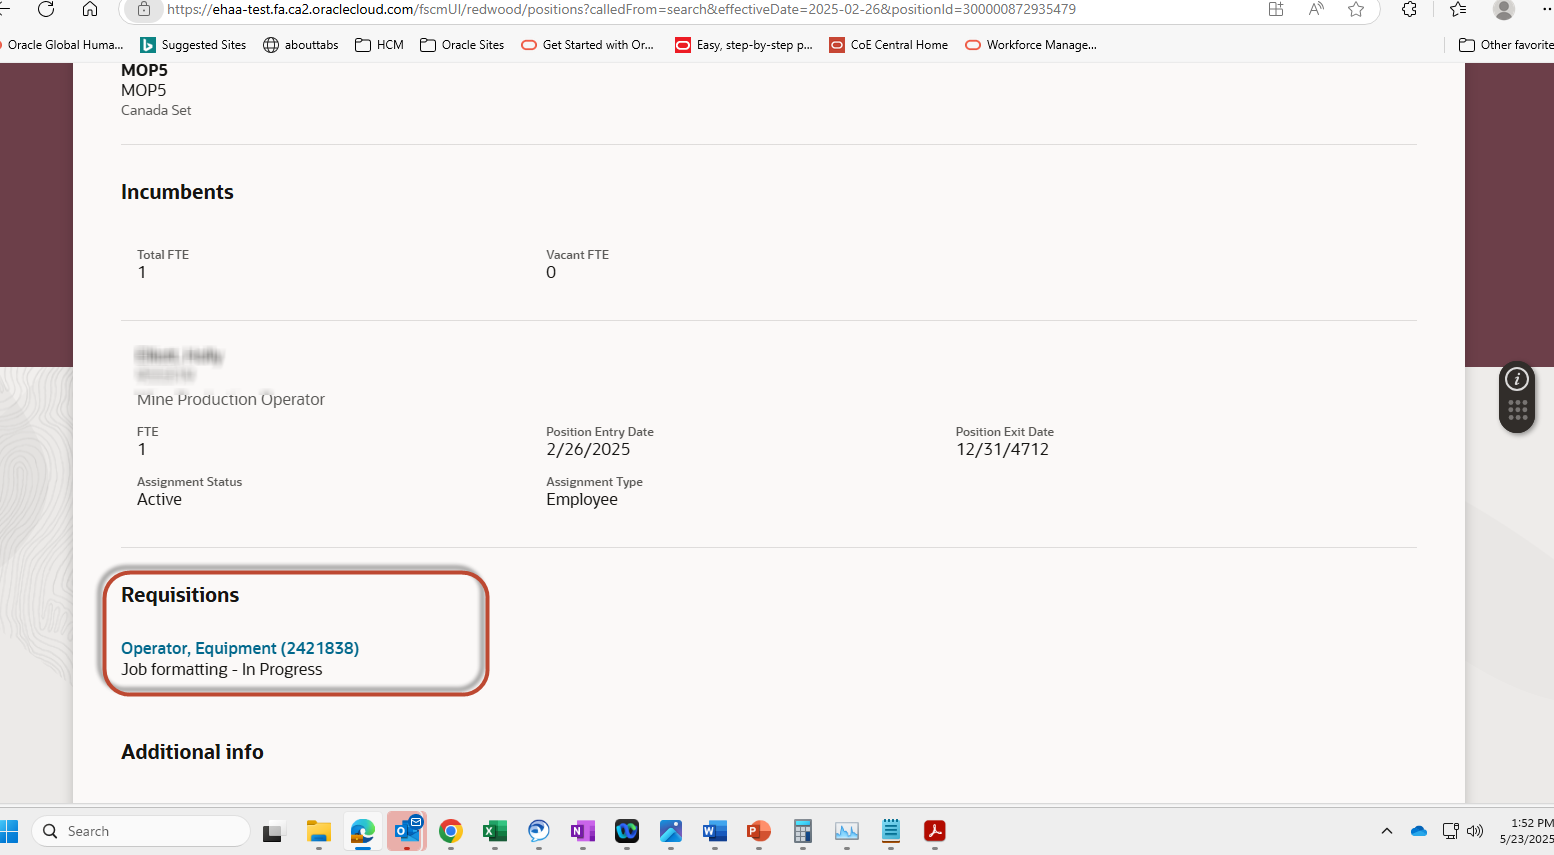Refresh the browser page

coord(45,9)
